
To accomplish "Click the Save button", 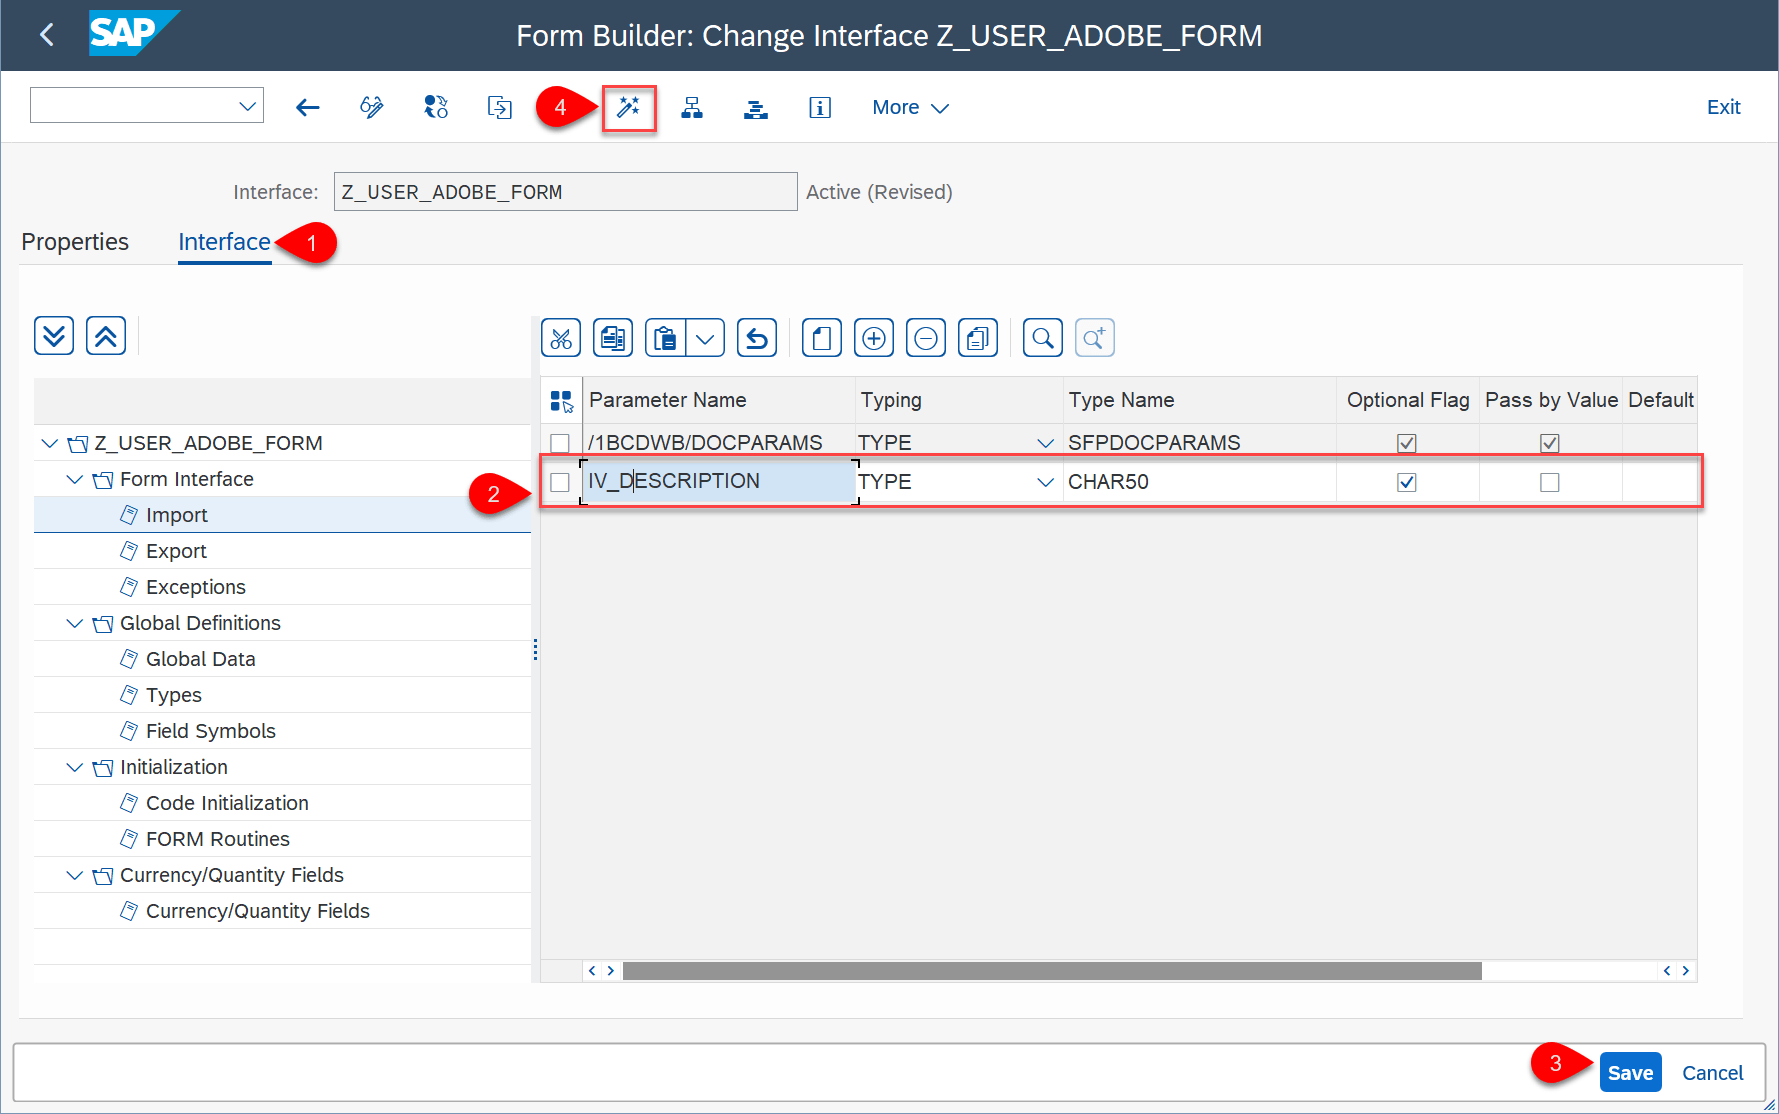I will click(1630, 1072).
